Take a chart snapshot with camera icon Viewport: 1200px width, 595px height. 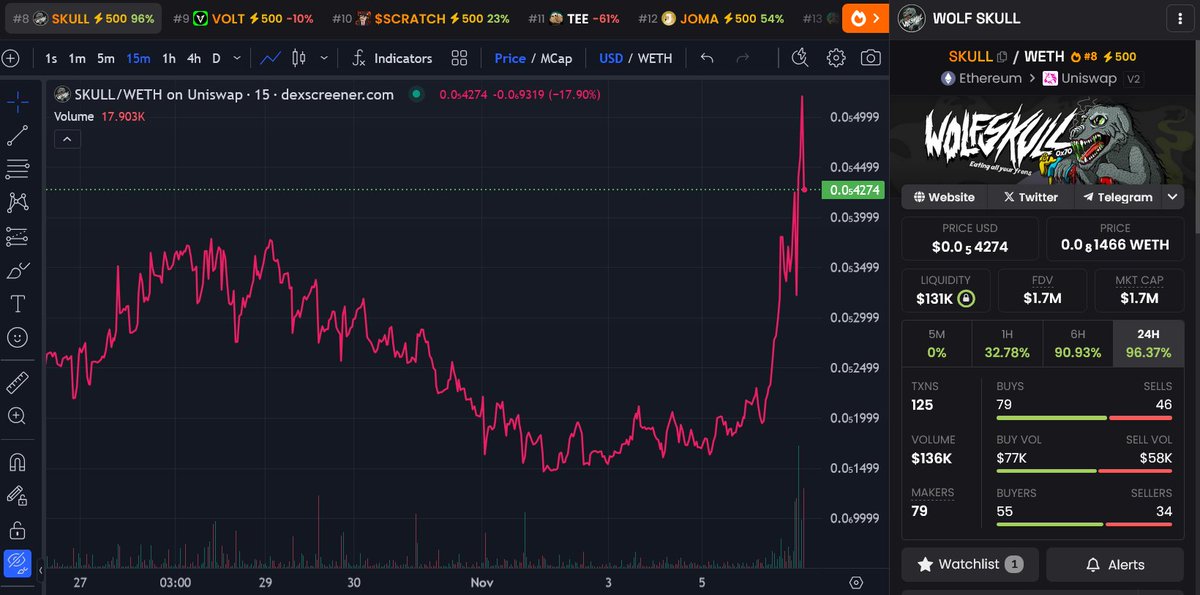871,58
